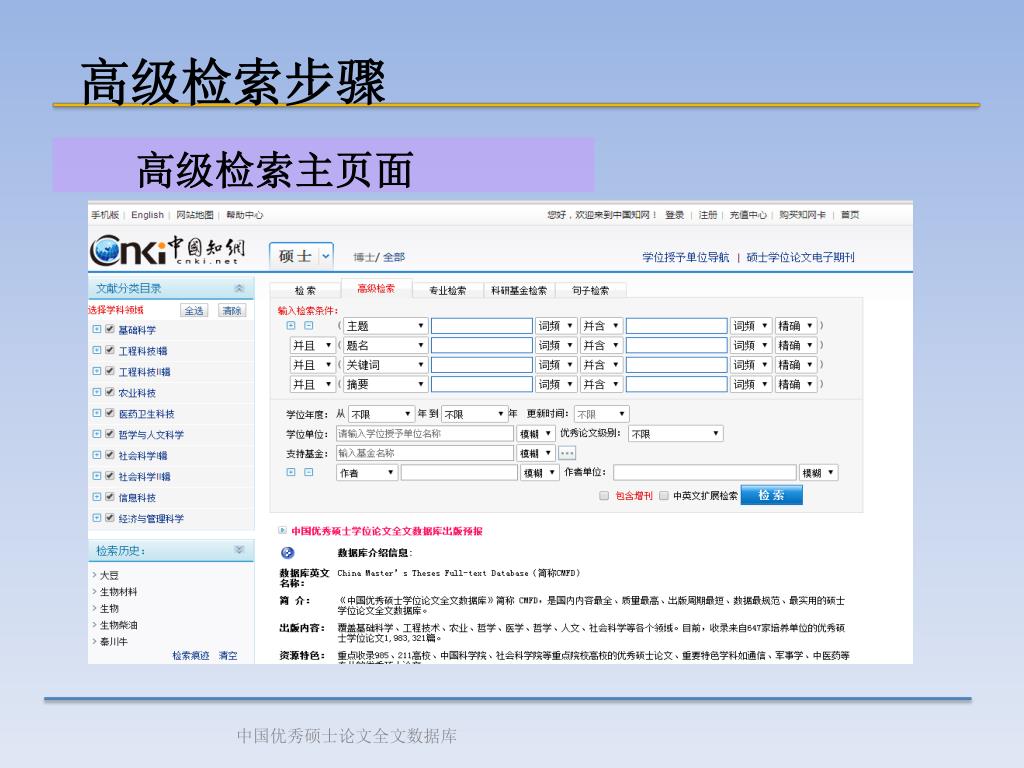Click the 注册 link in the top bar
The height and width of the screenshot is (768, 1024).
(708, 215)
